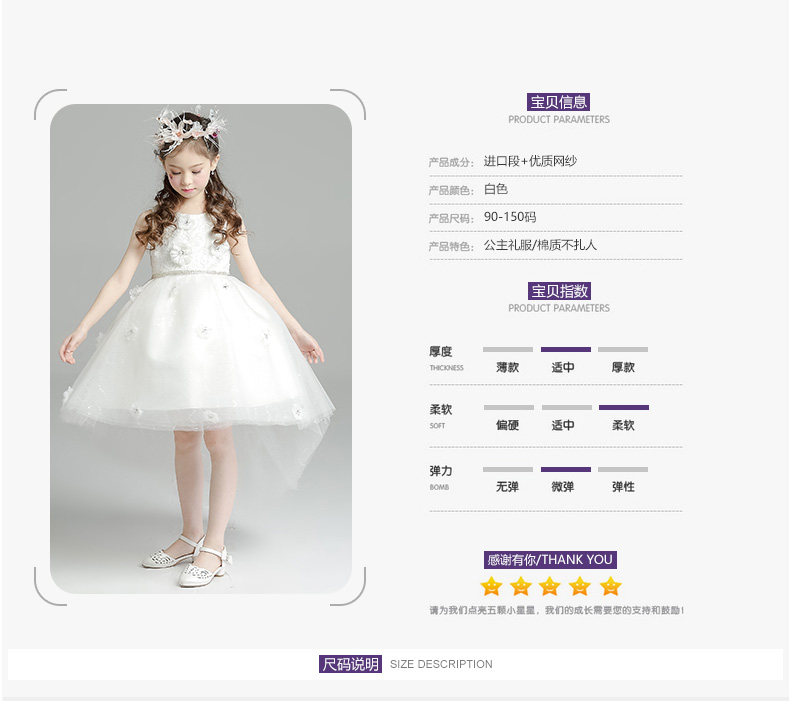790x701 pixels.
Task: Click the first gold star on the left
Action: 491,586
